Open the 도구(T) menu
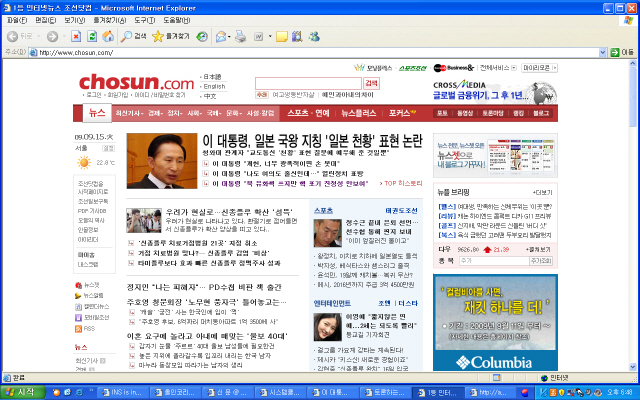This screenshot has width=640, height=400. pyautogui.click(x=144, y=20)
